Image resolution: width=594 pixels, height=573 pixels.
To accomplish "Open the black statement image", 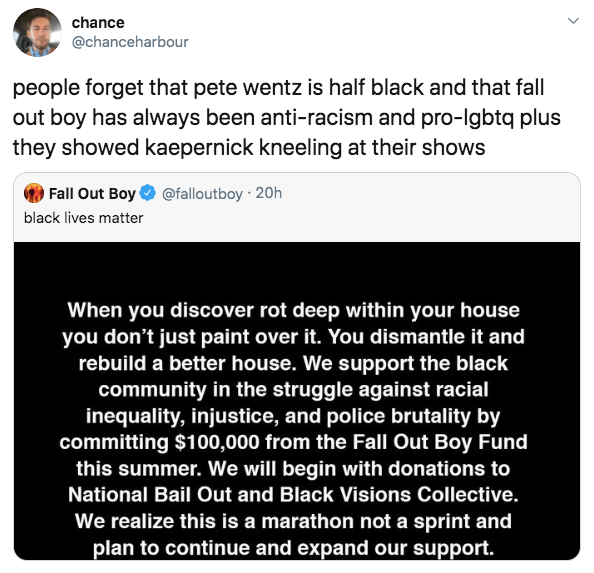I will click(x=297, y=401).
